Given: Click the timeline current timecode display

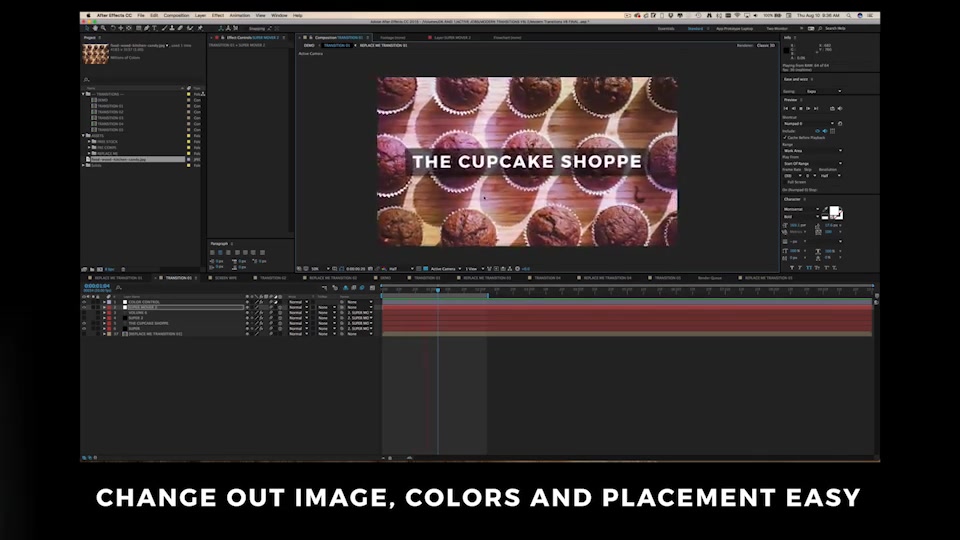Looking at the screenshot, I should [97, 286].
